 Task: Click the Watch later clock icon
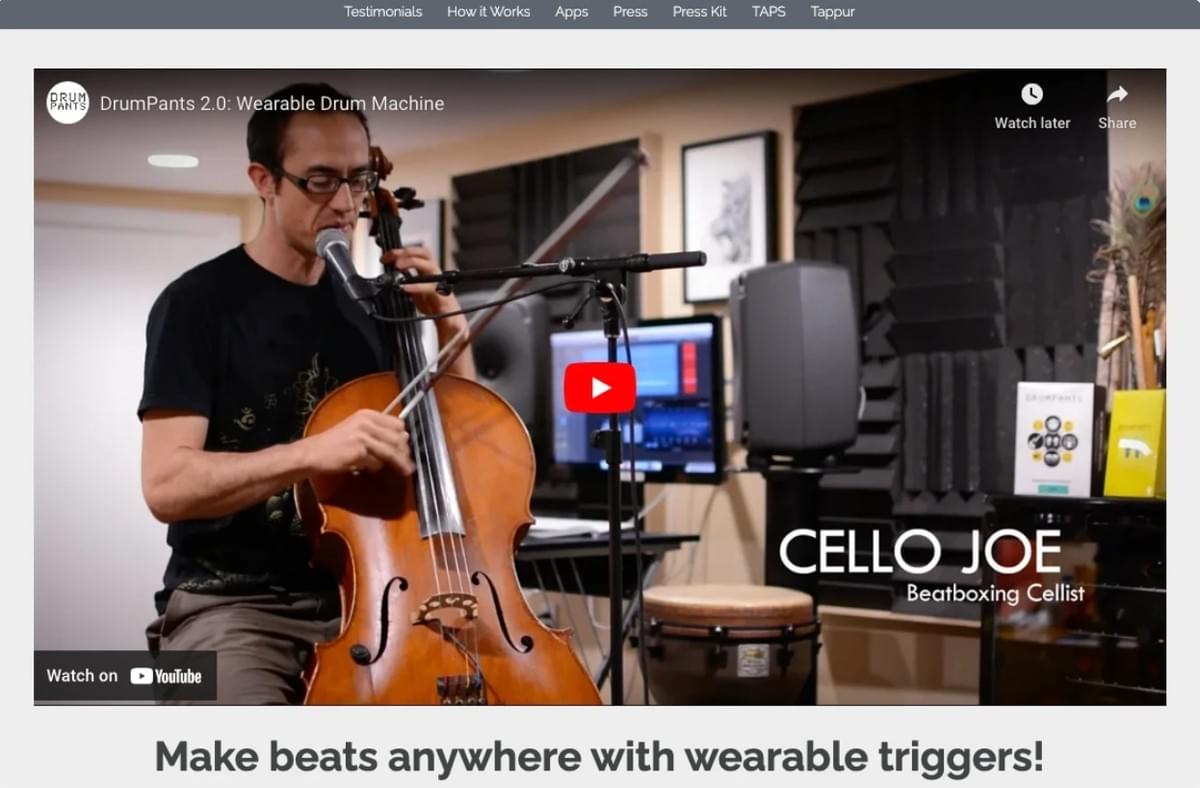pyautogui.click(x=1032, y=94)
